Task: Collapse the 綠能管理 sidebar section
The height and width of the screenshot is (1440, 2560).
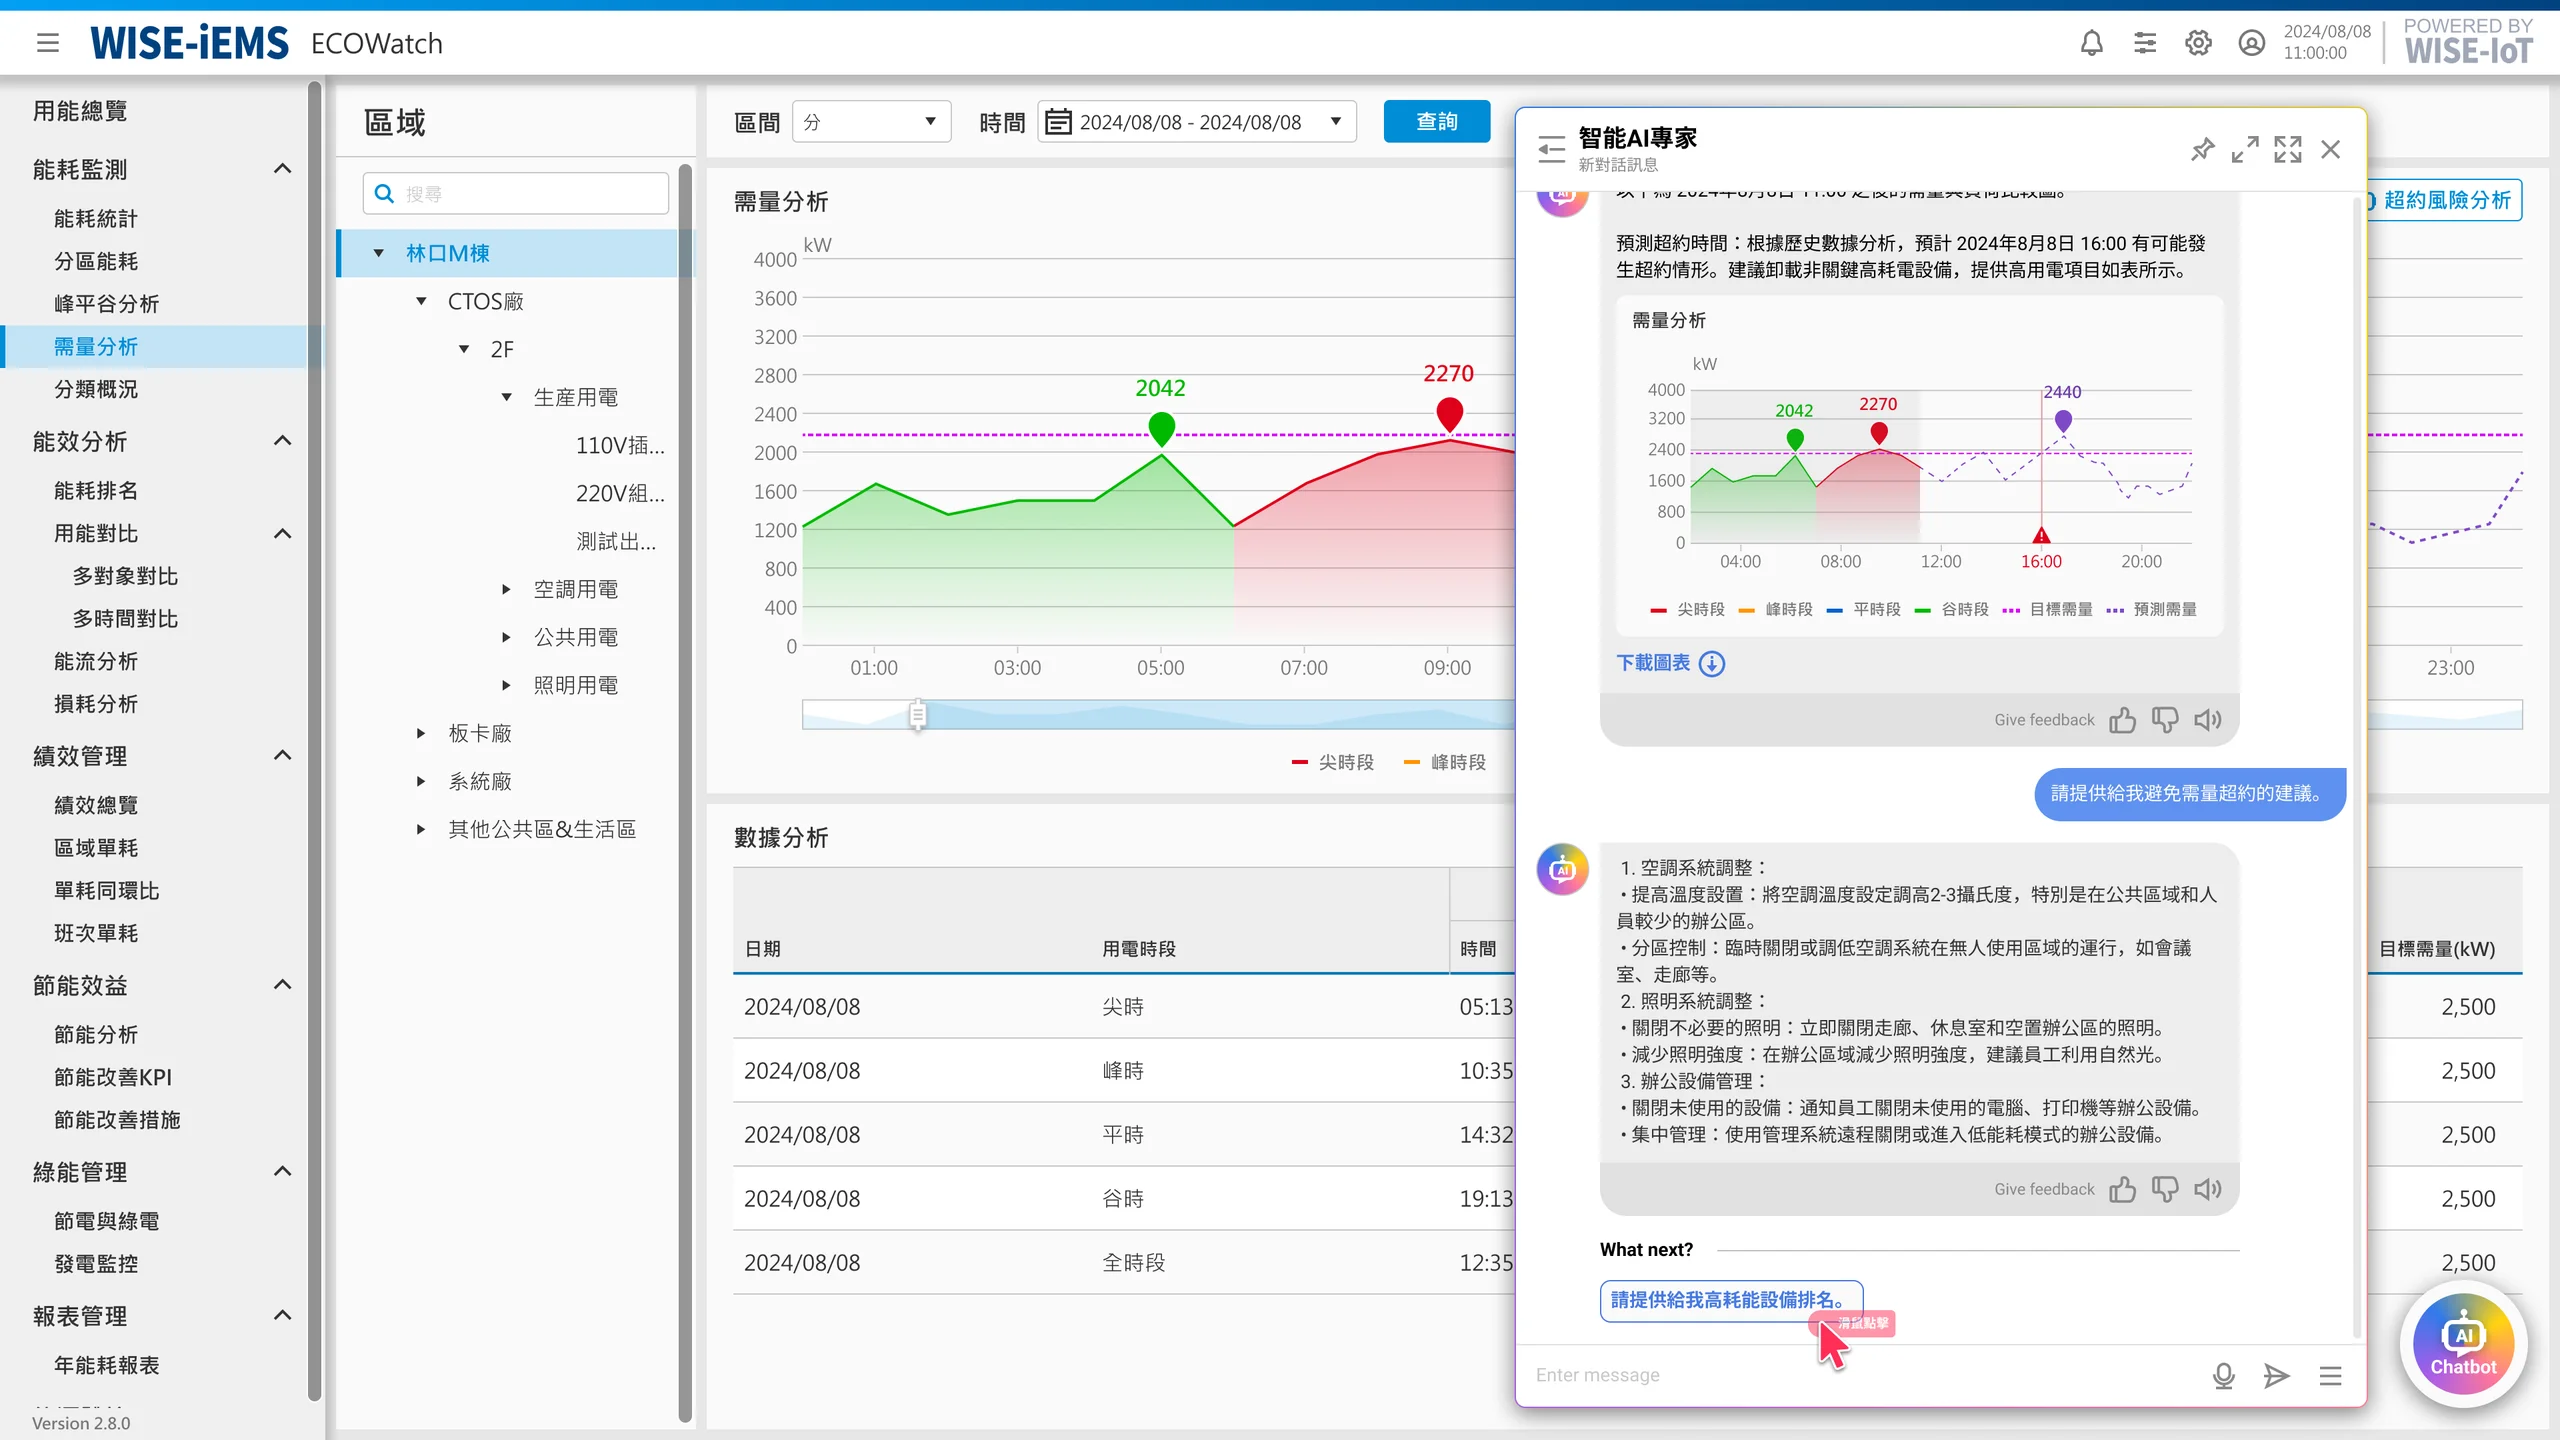Action: (x=283, y=1171)
